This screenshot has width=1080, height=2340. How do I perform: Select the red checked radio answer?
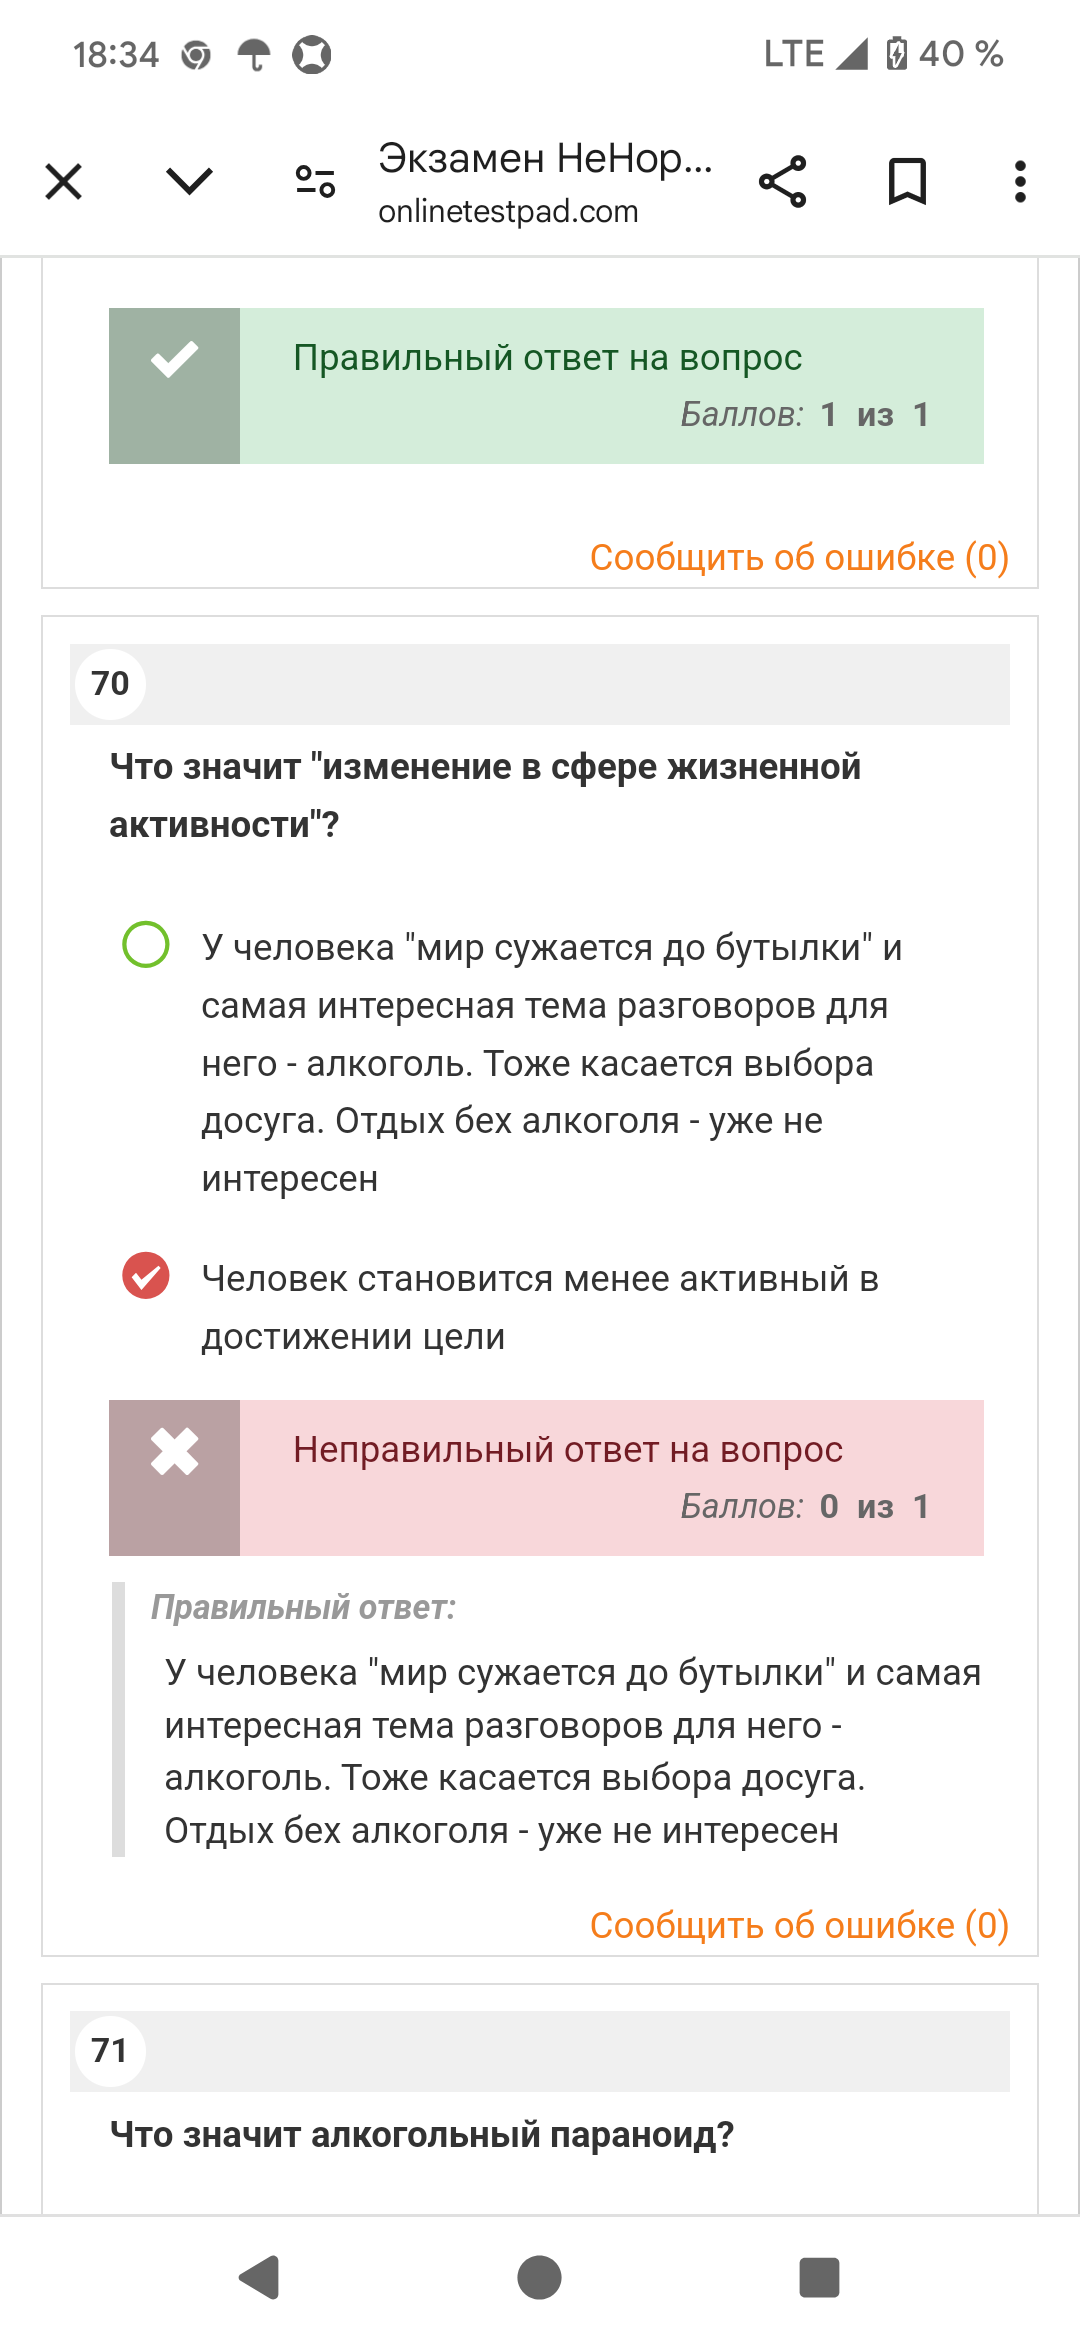(146, 1276)
